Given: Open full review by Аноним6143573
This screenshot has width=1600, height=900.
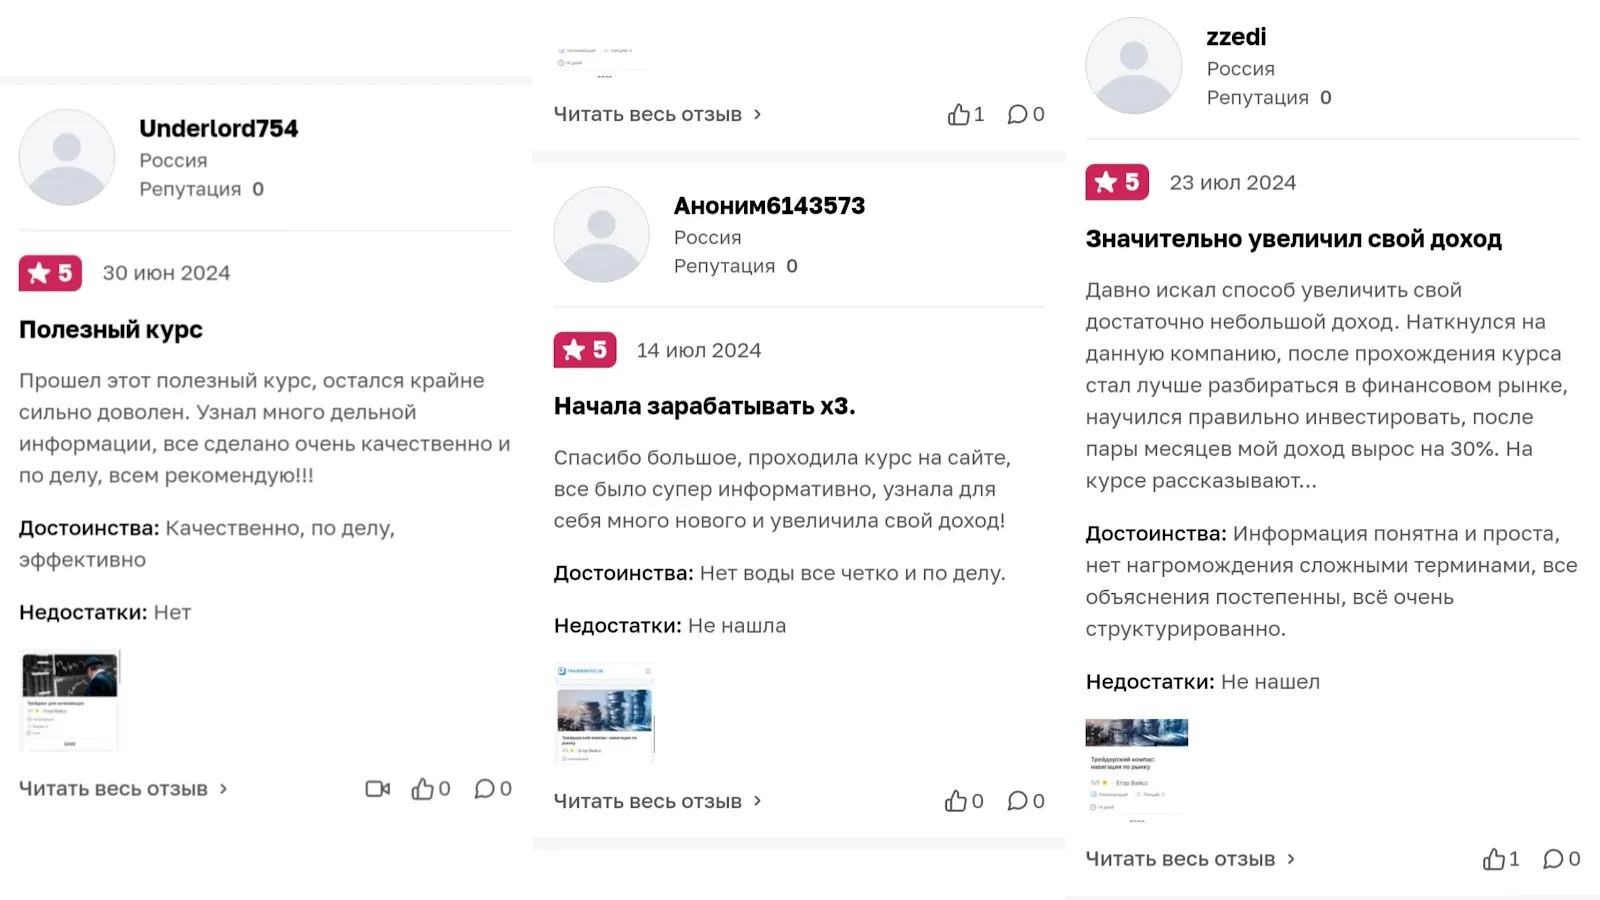Looking at the screenshot, I should tap(658, 801).
